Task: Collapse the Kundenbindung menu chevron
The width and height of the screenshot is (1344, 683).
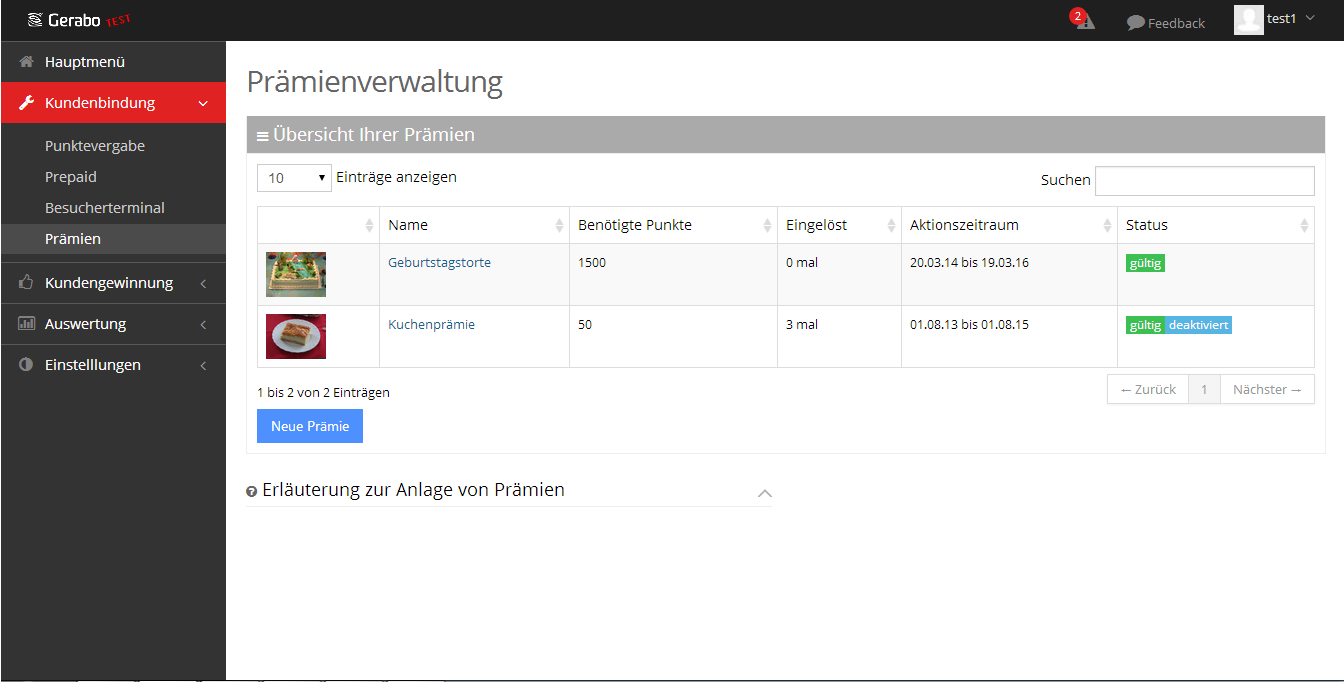Action: 203,103
